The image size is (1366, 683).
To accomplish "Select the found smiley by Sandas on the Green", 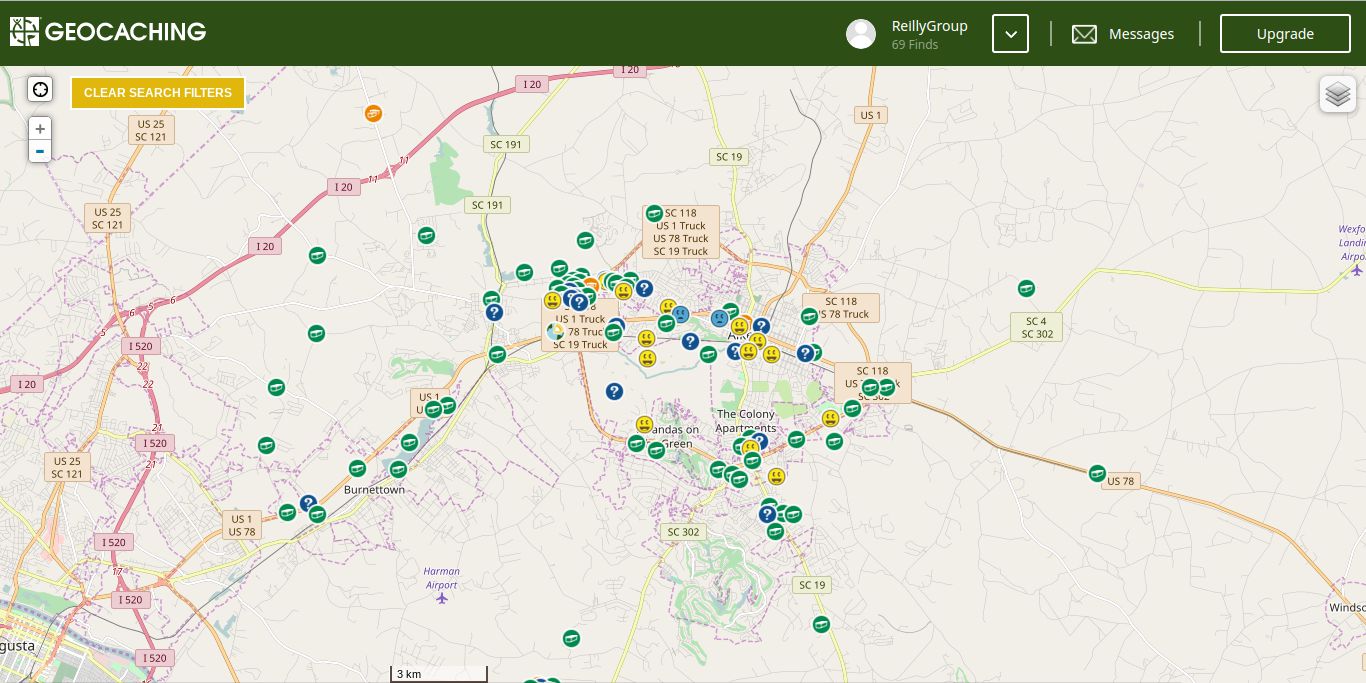I will click(644, 425).
